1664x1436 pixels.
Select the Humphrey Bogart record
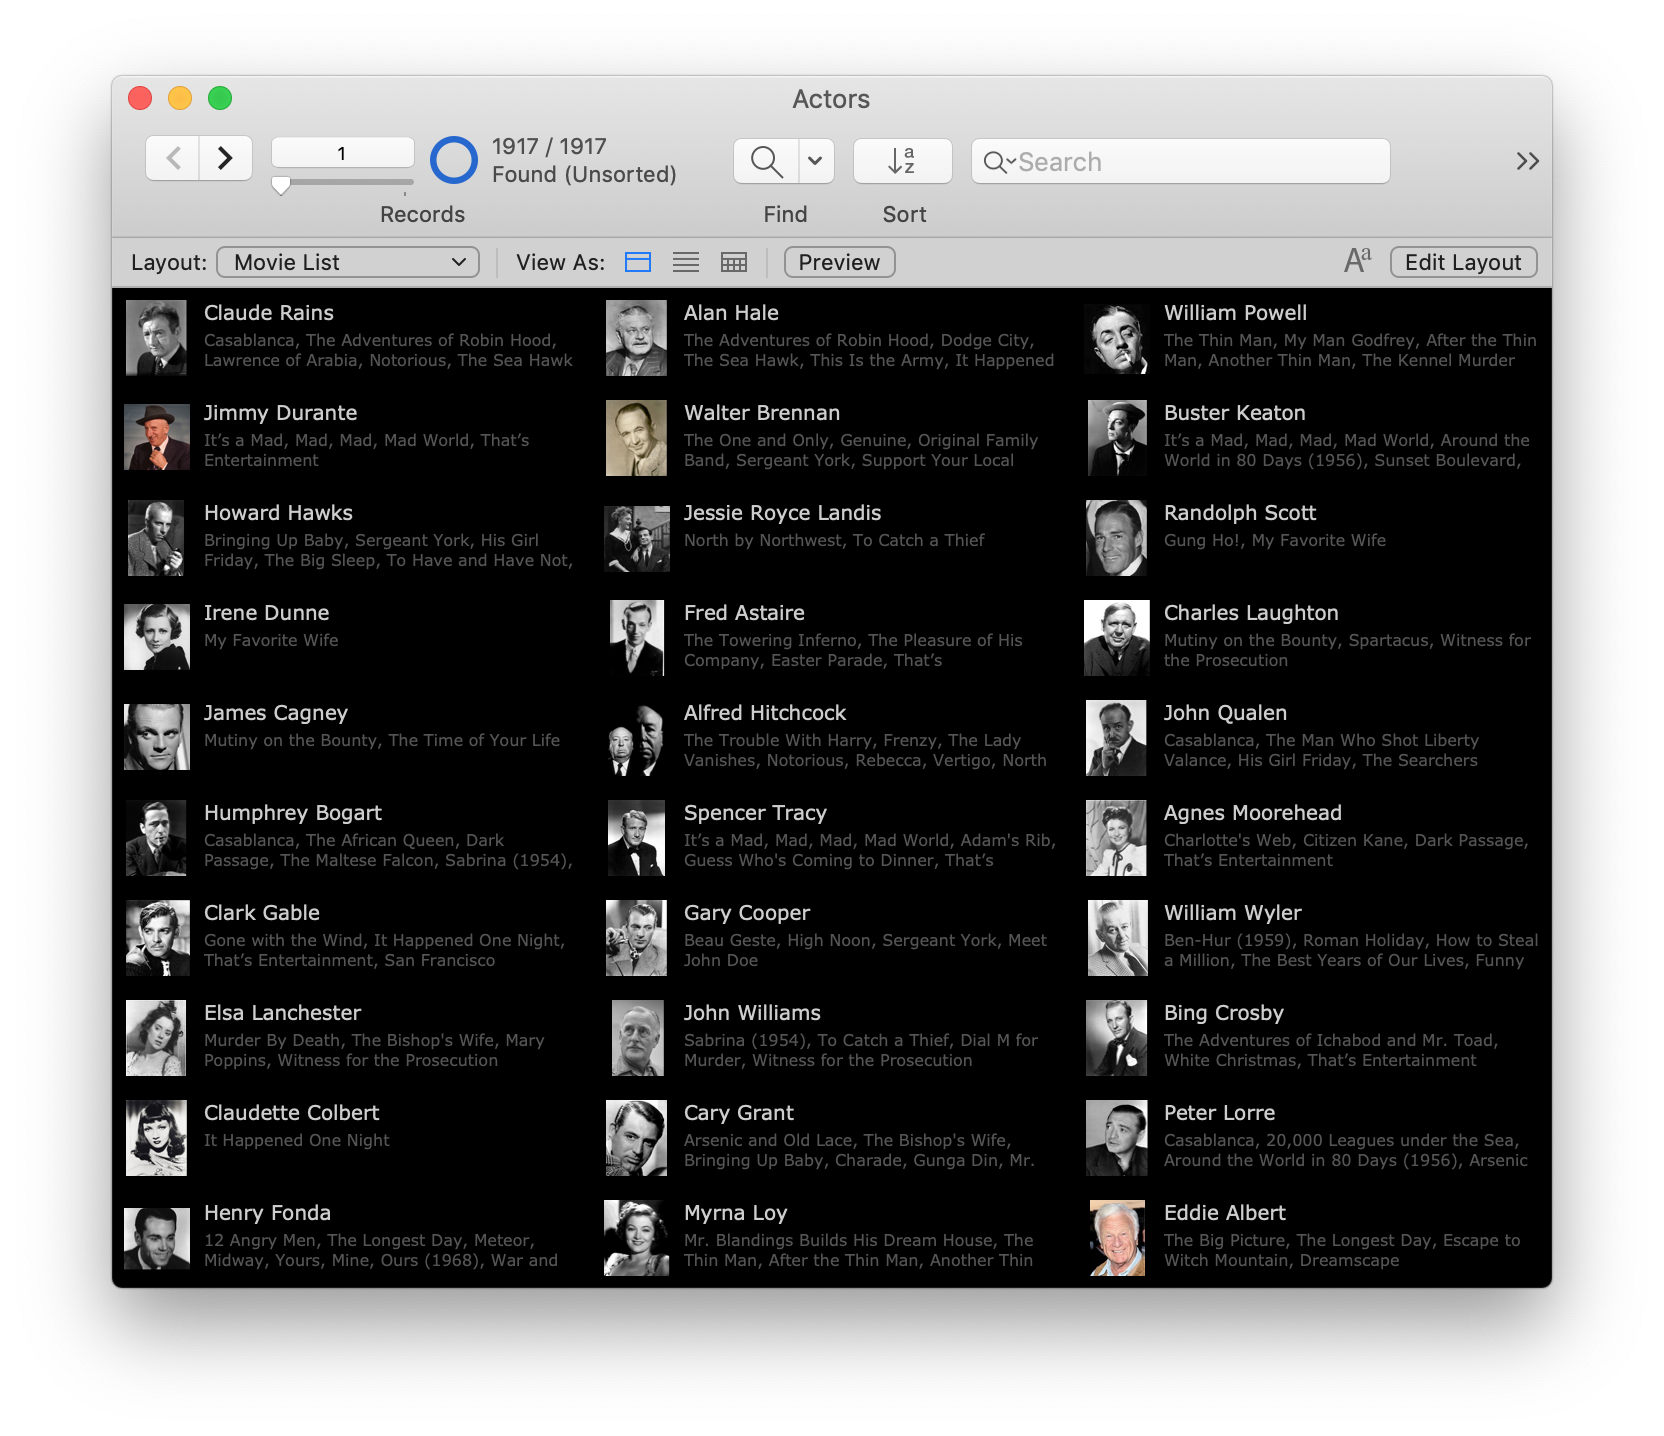tap(293, 813)
